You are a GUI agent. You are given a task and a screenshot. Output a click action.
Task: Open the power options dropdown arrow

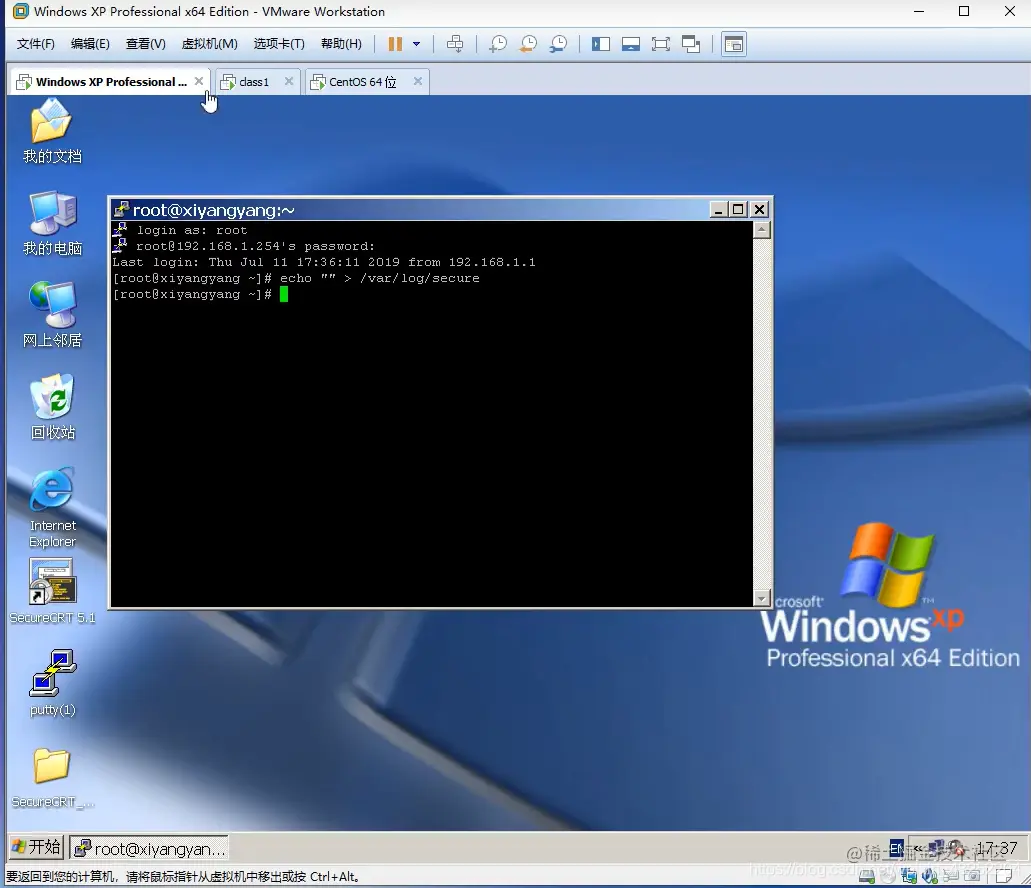pos(416,44)
